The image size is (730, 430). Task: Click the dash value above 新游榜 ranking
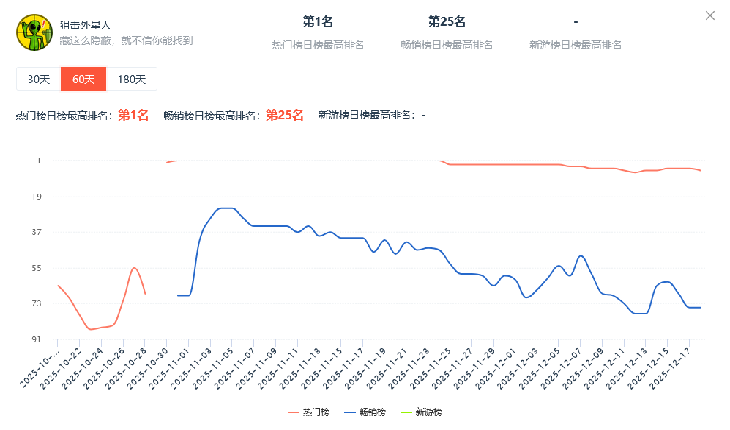click(x=575, y=21)
